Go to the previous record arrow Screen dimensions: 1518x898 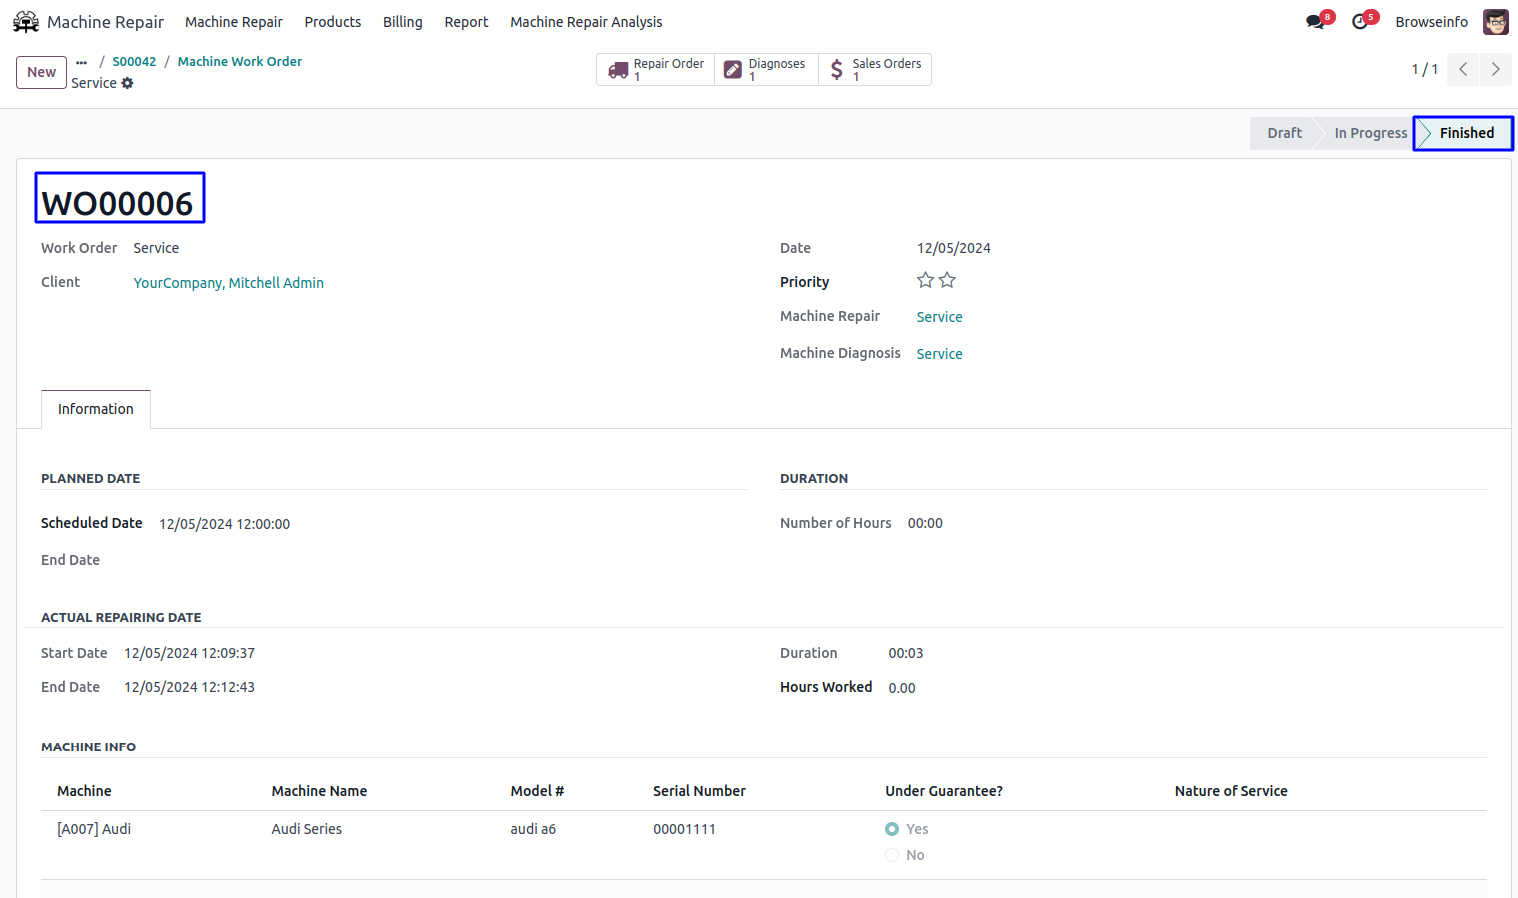click(1463, 69)
